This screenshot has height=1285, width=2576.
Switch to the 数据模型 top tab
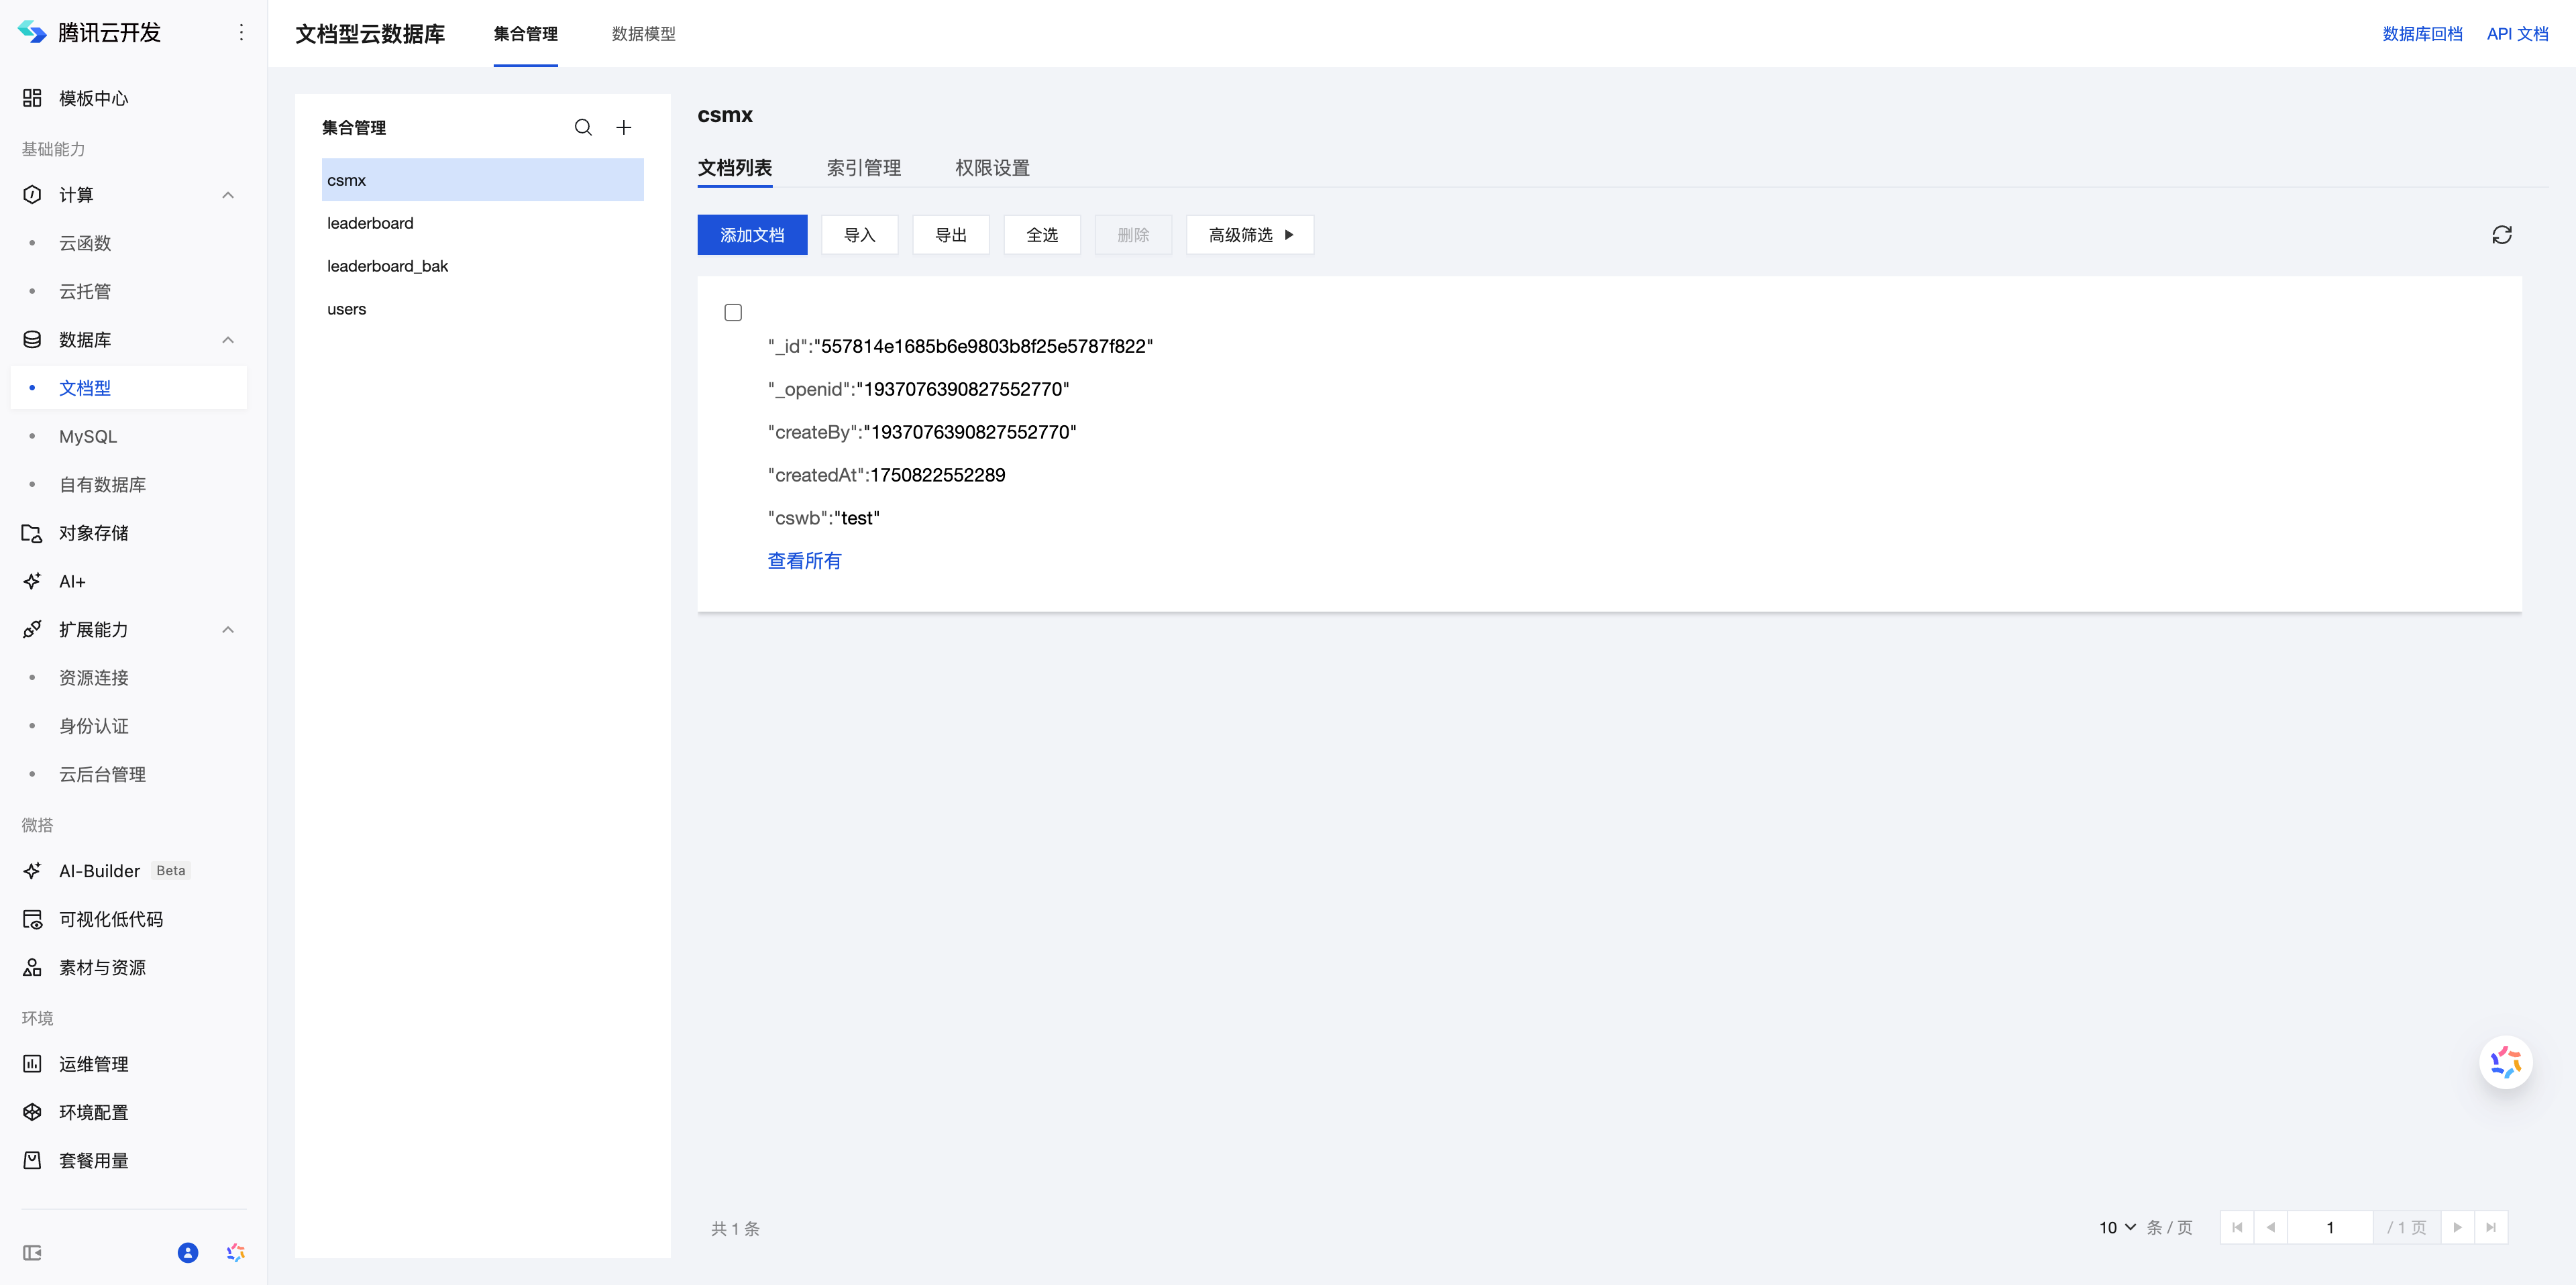(x=644, y=34)
